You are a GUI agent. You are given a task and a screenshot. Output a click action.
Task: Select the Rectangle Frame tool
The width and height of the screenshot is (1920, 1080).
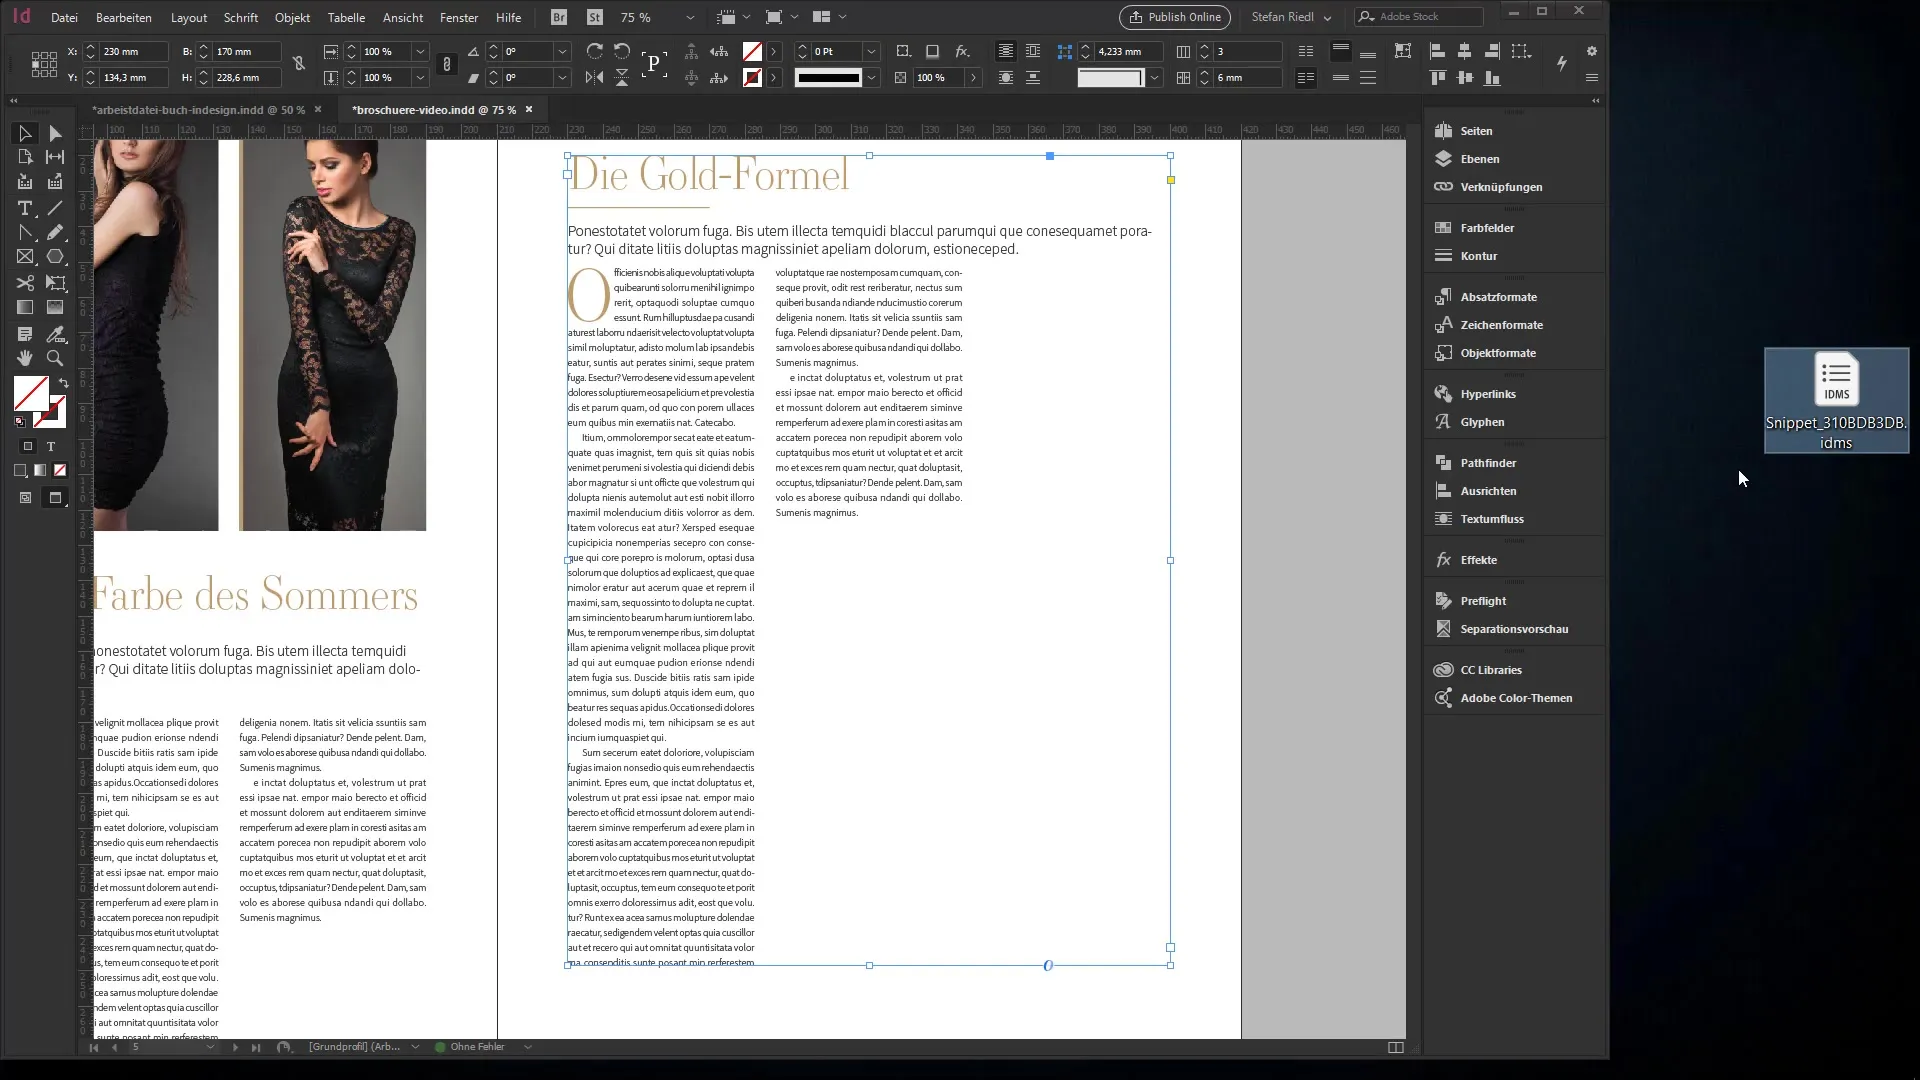point(25,257)
